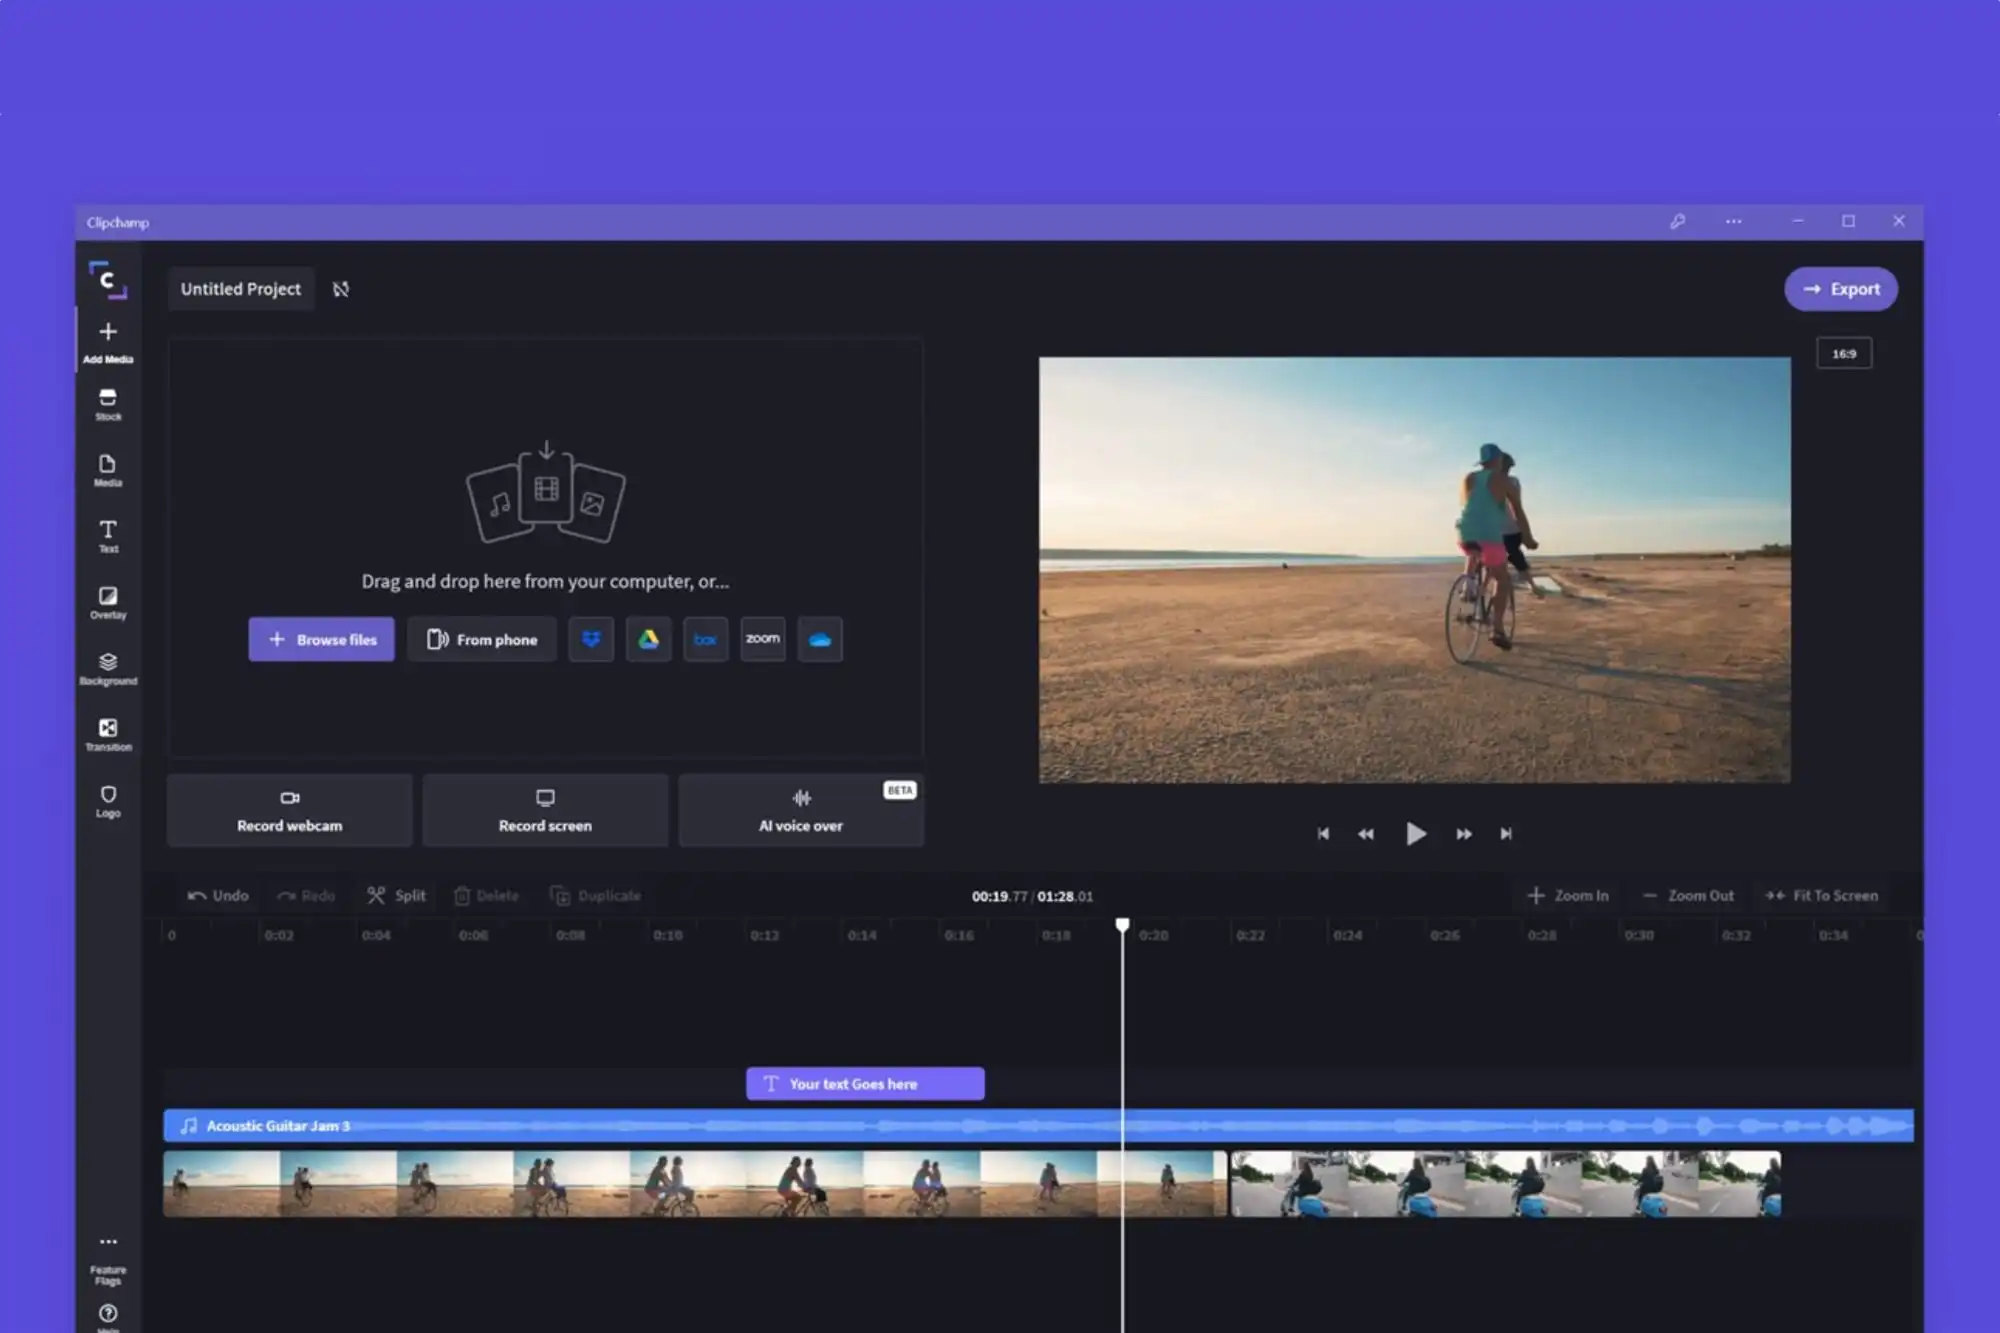Click Undo in the timeline toolbar

click(218, 895)
